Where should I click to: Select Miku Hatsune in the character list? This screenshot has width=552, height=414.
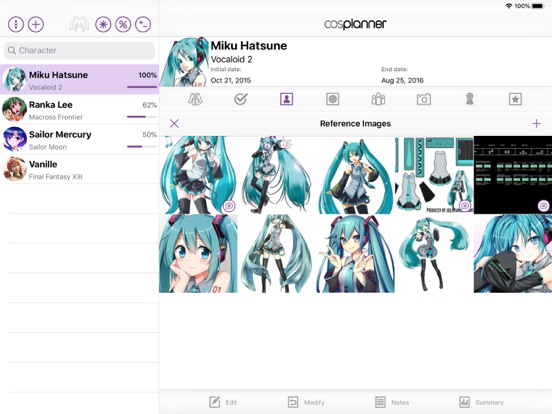(x=79, y=80)
